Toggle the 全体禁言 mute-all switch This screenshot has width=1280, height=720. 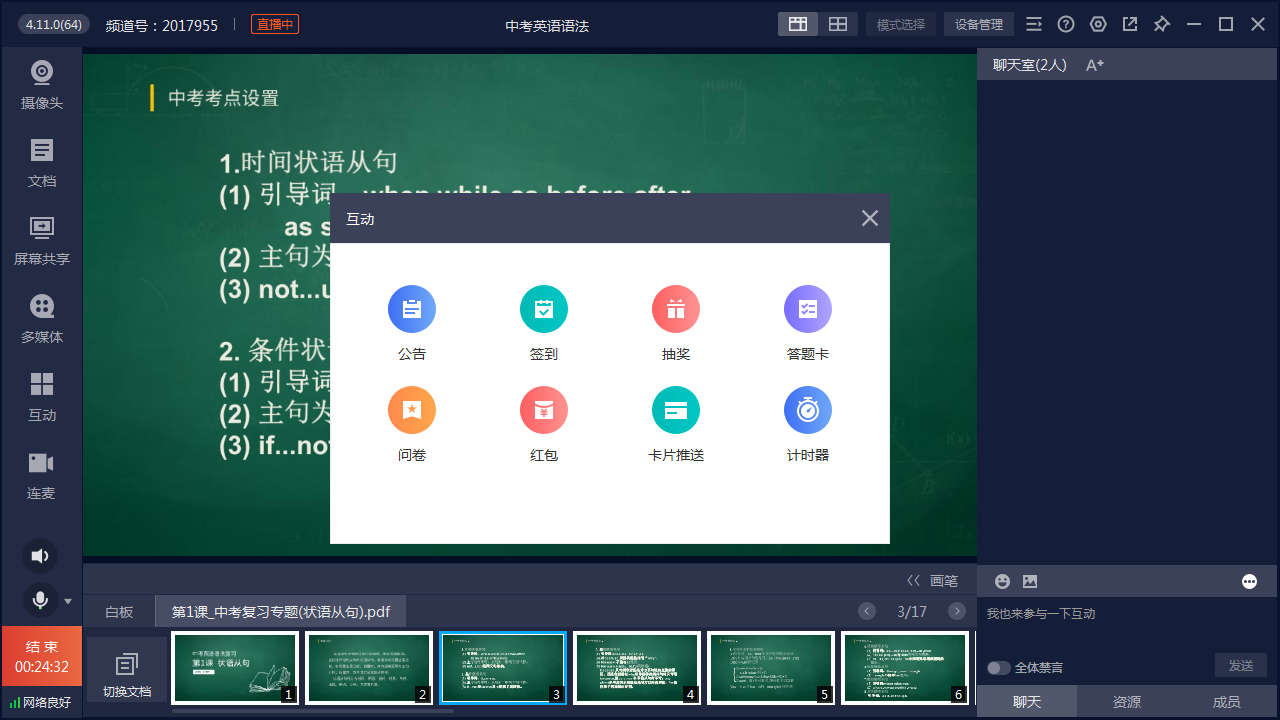click(x=998, y=668)
